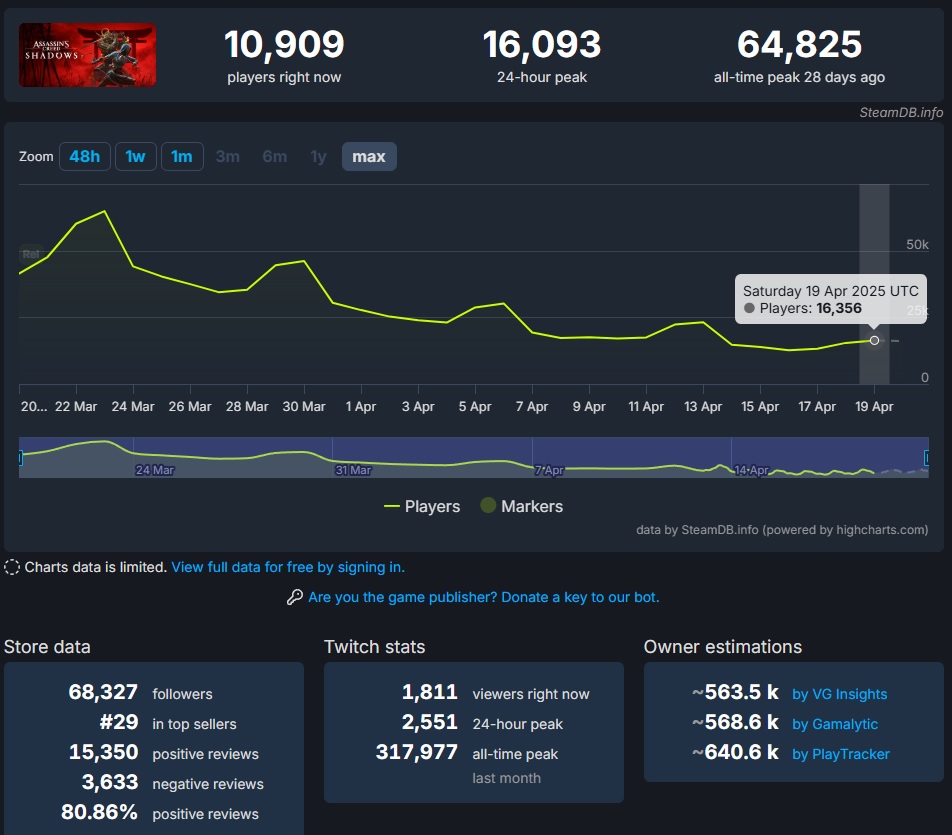Viewport: 952px width, 835px height.
Task: Choose the greyed-out 1y zoom option
Action: (x=318, y=157)
